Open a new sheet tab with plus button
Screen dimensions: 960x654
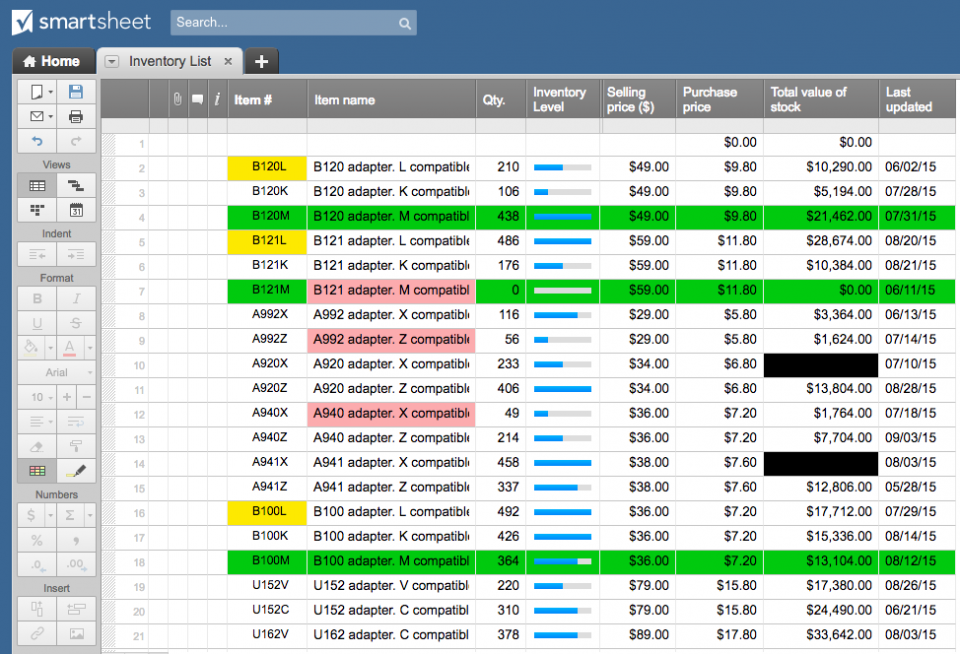click(261, 60)
